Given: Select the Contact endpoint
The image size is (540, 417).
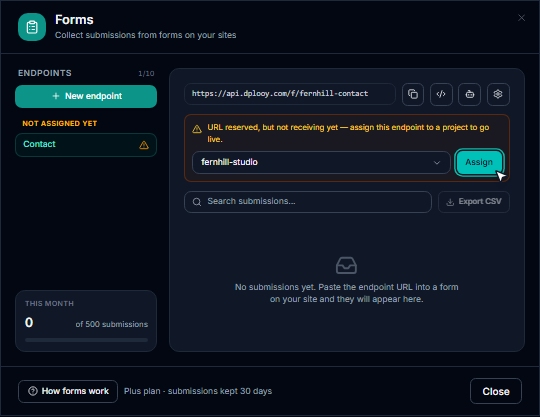Looking at the screenshot, I should click(x=86, y=145).
